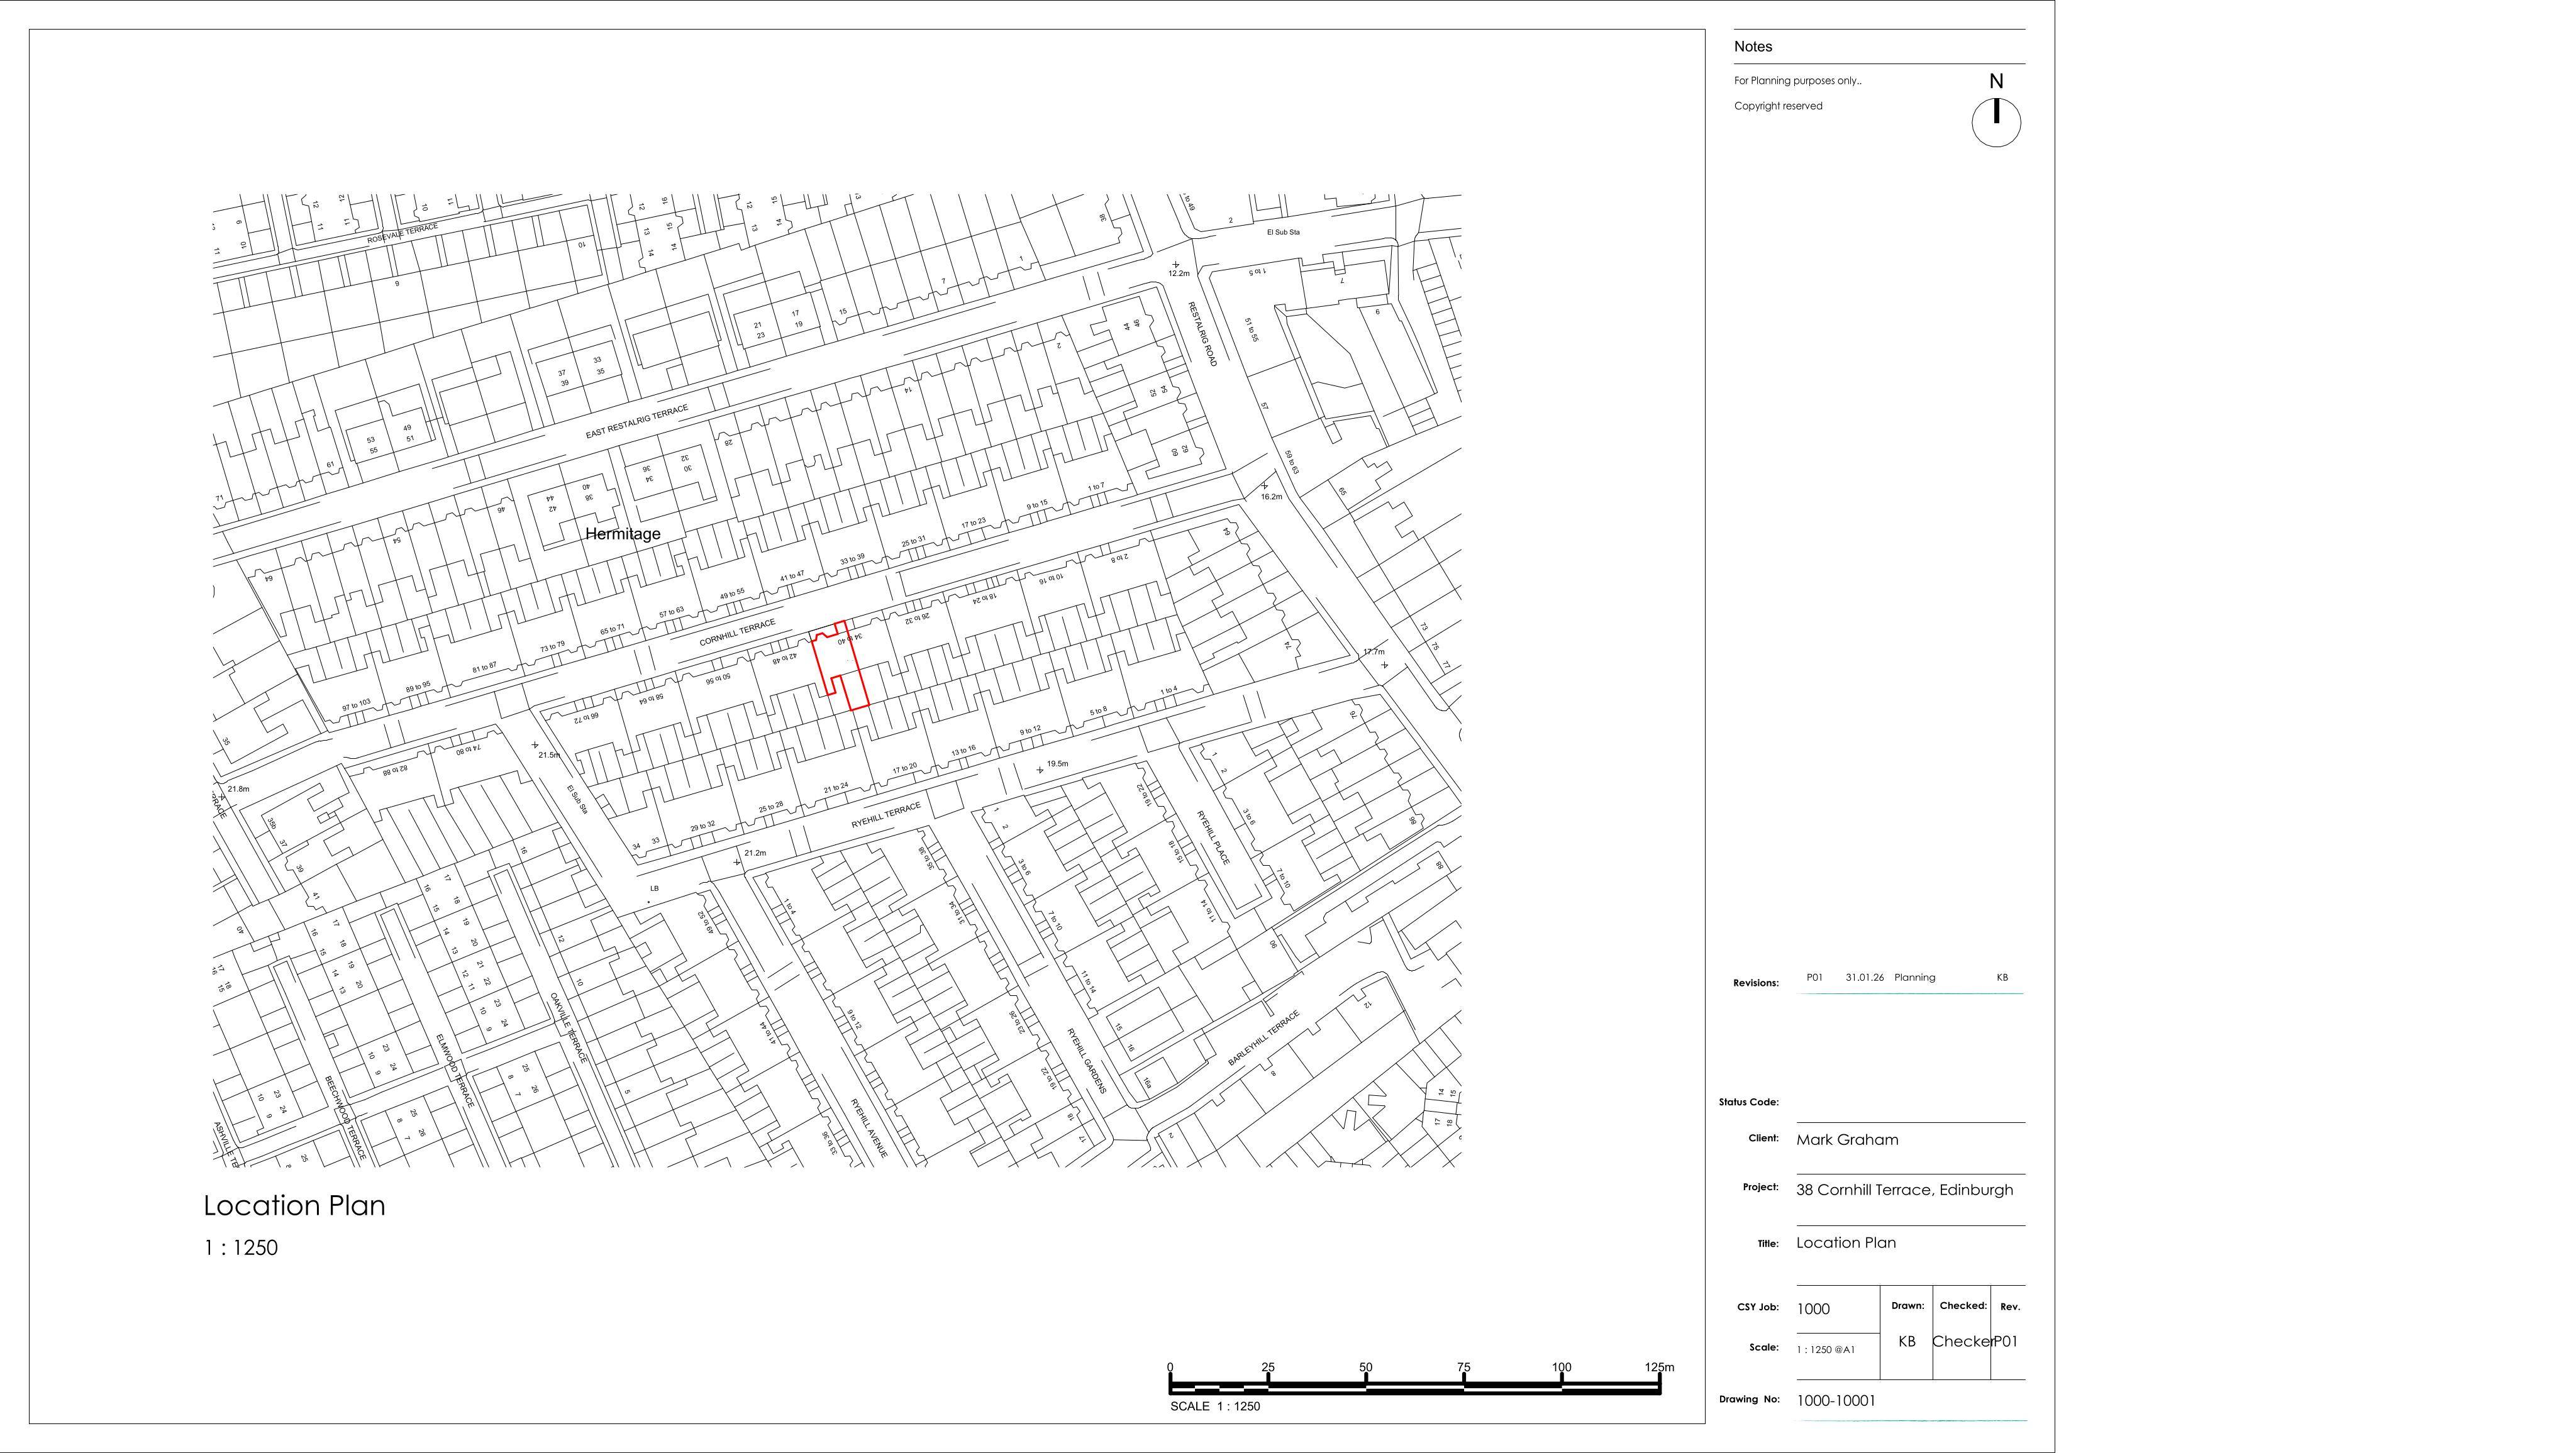Click the '21.2m' spot height
Image resolution: width=2576 pixels, height=1453 pixels.
[x=755, y=853]
